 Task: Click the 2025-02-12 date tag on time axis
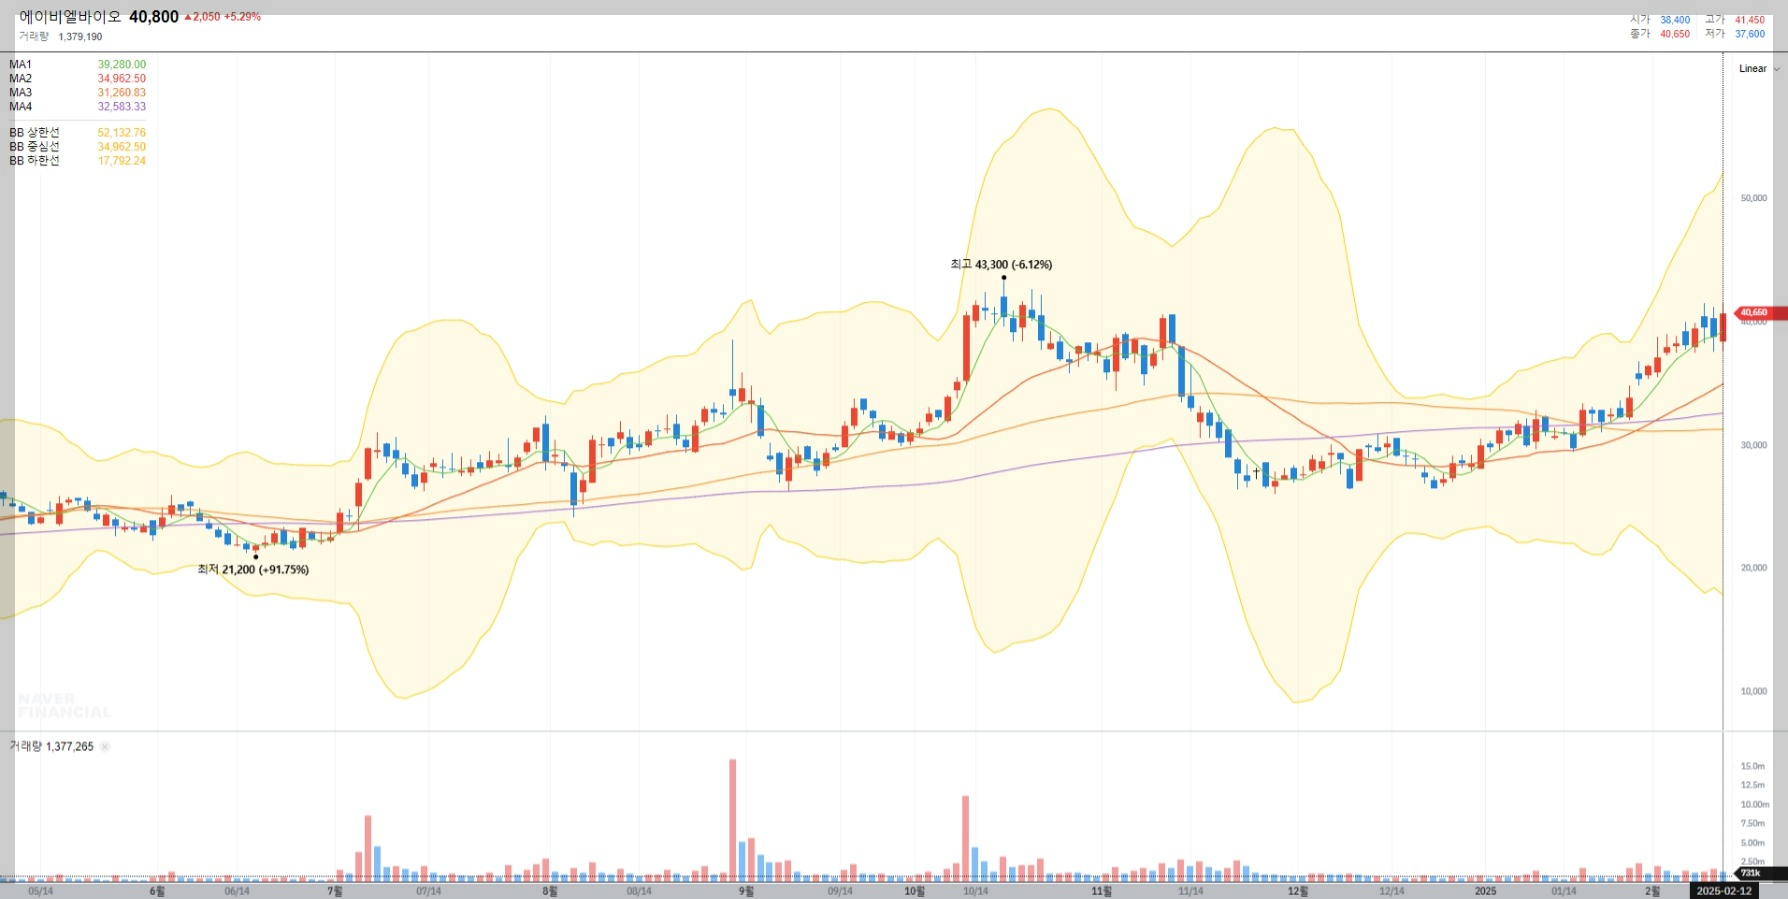point(1724,891)
